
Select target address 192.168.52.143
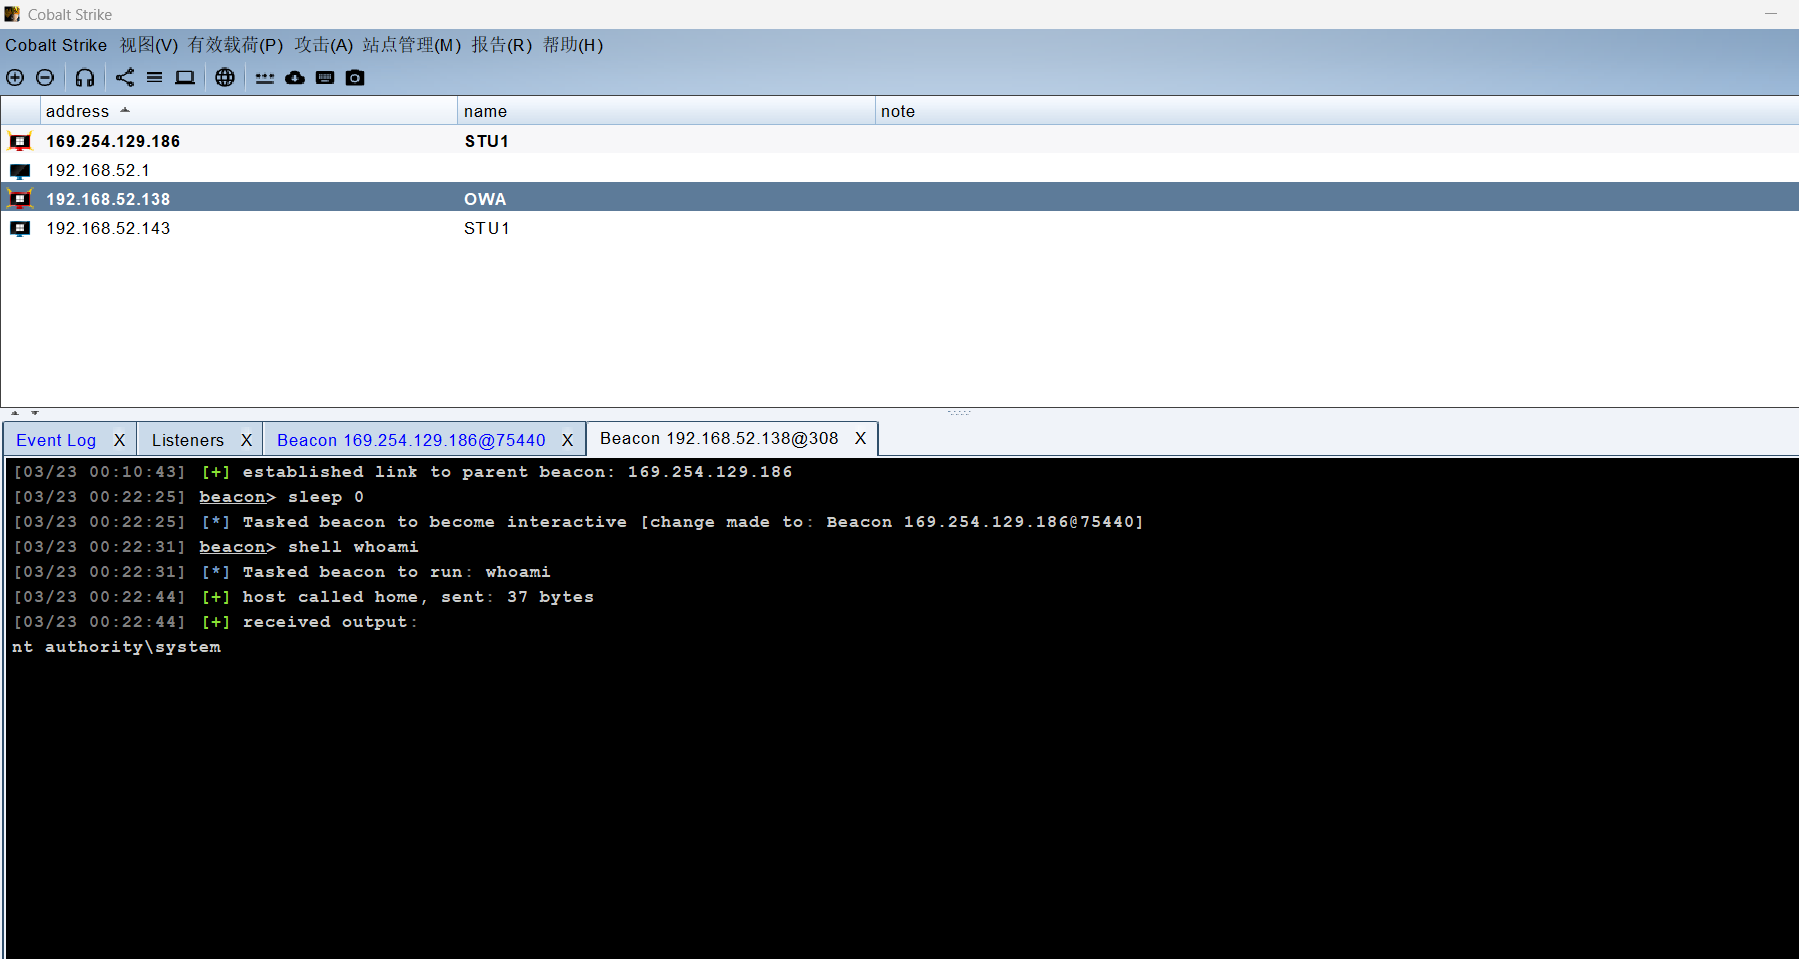[x=108, y=229]
